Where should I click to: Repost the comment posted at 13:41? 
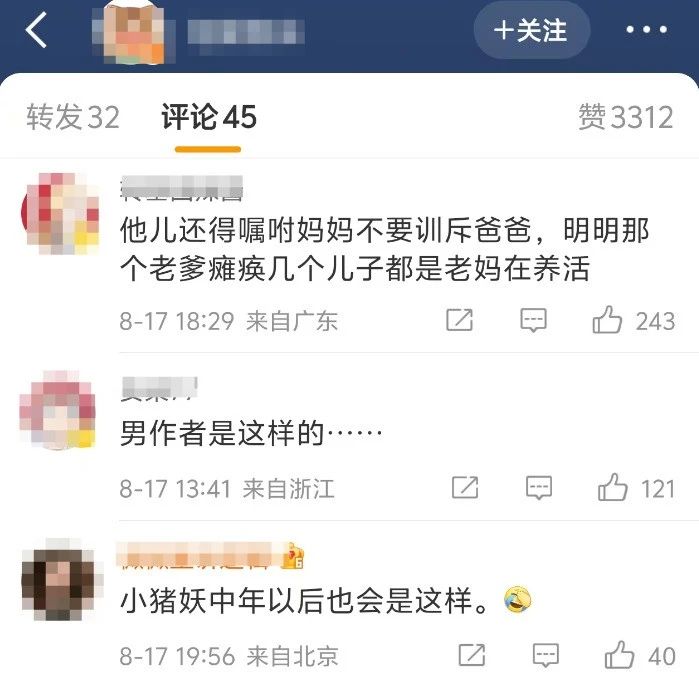(x=465, y=487)
